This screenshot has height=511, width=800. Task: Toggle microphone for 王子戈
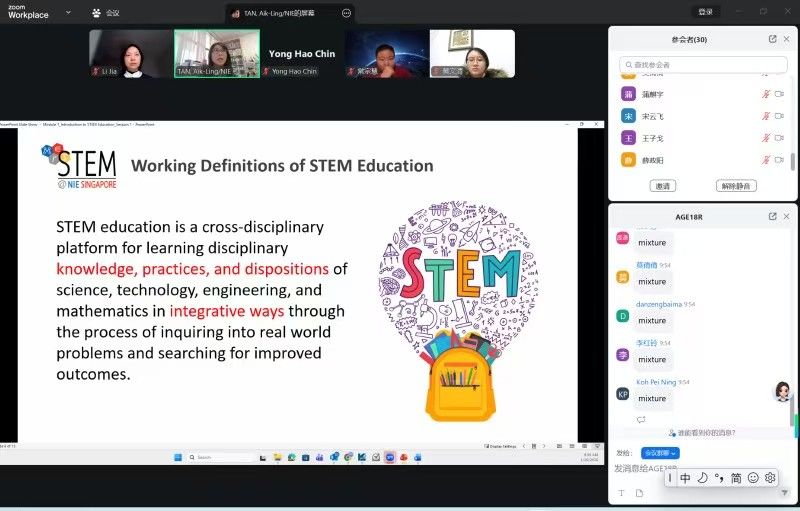tap(766, 137)
